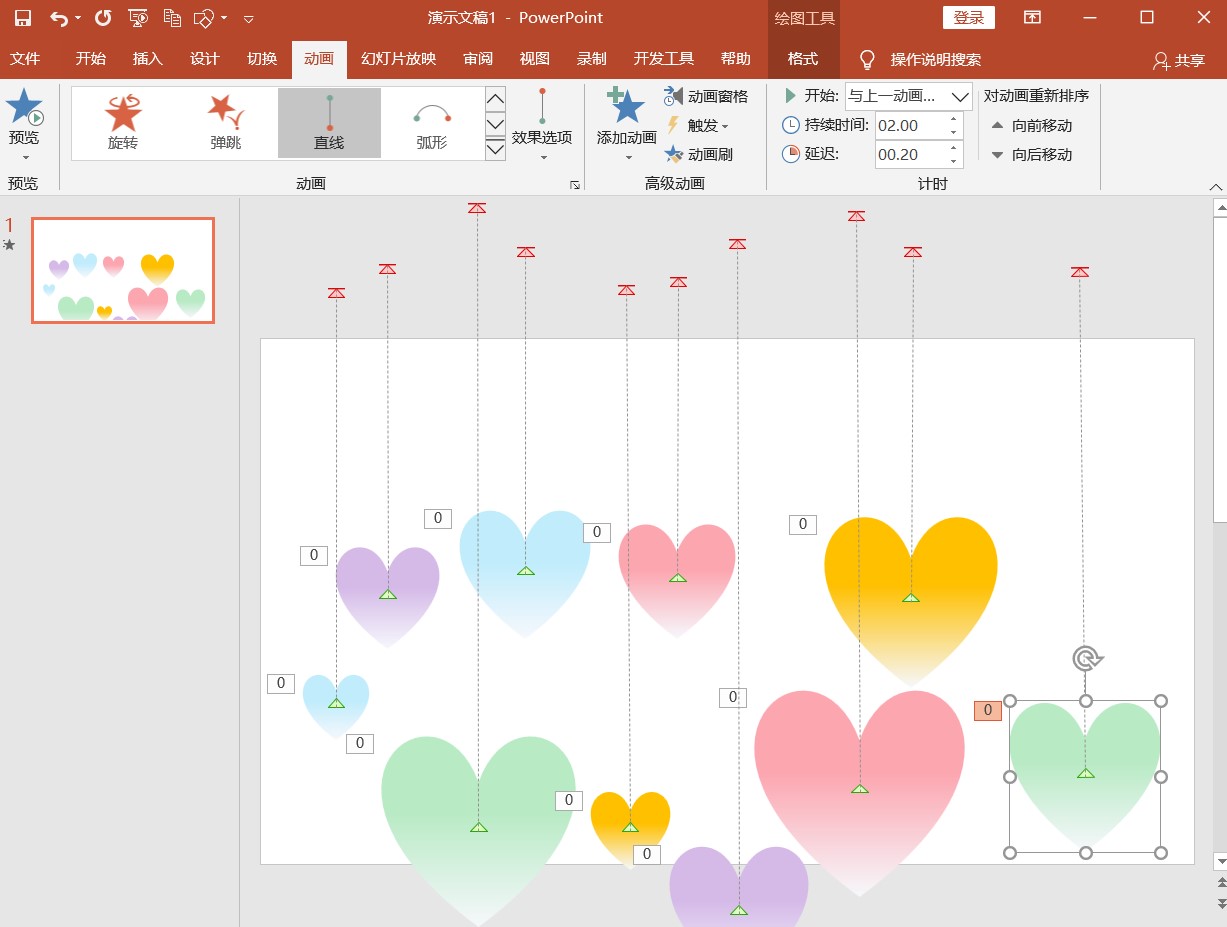Click the Save icon in title bar
1227x927 pixels.
pos(23,18)
